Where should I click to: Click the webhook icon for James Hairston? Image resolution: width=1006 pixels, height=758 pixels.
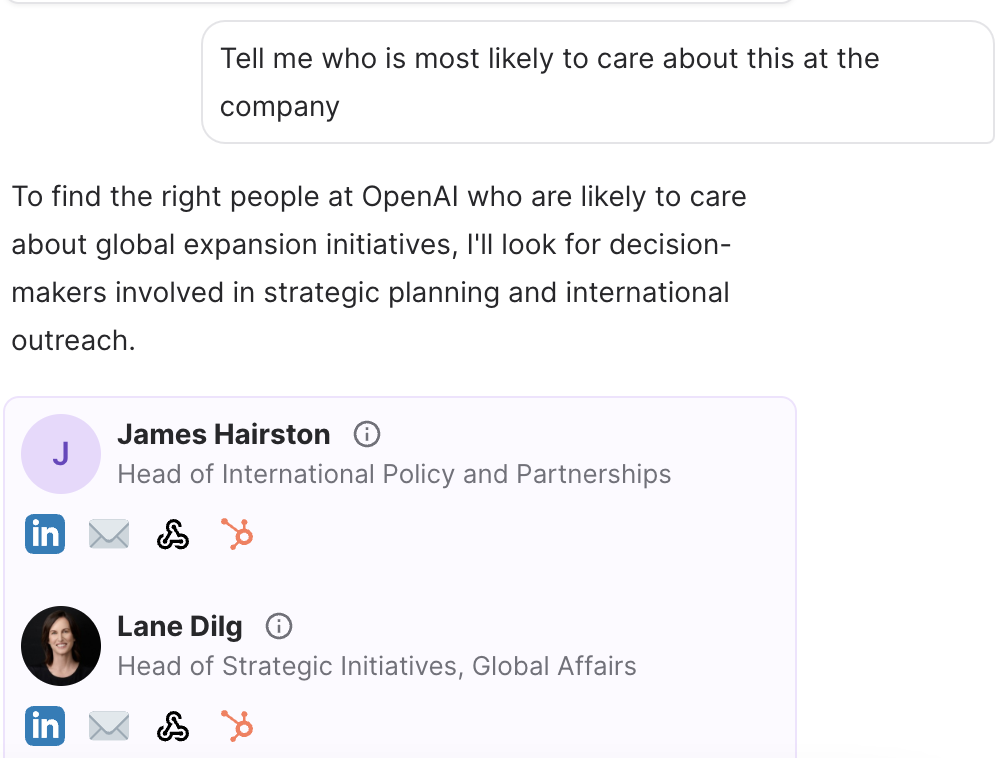tap(173, 535)
